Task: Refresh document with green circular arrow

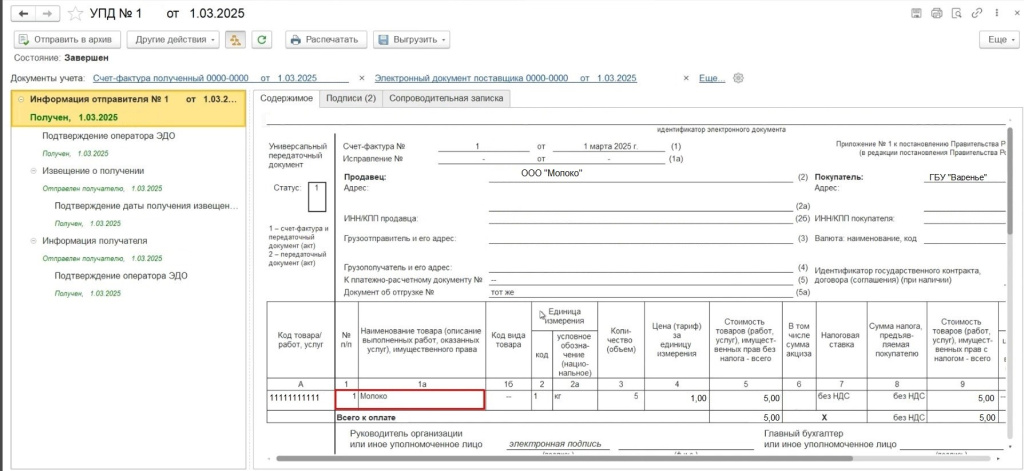Action: (262, 39)
